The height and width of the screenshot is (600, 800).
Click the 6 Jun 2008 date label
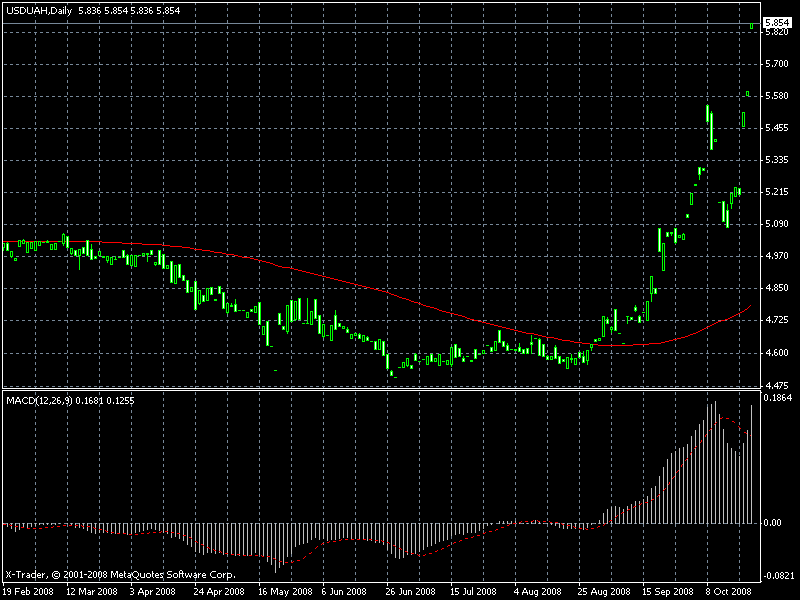(344, 592)
